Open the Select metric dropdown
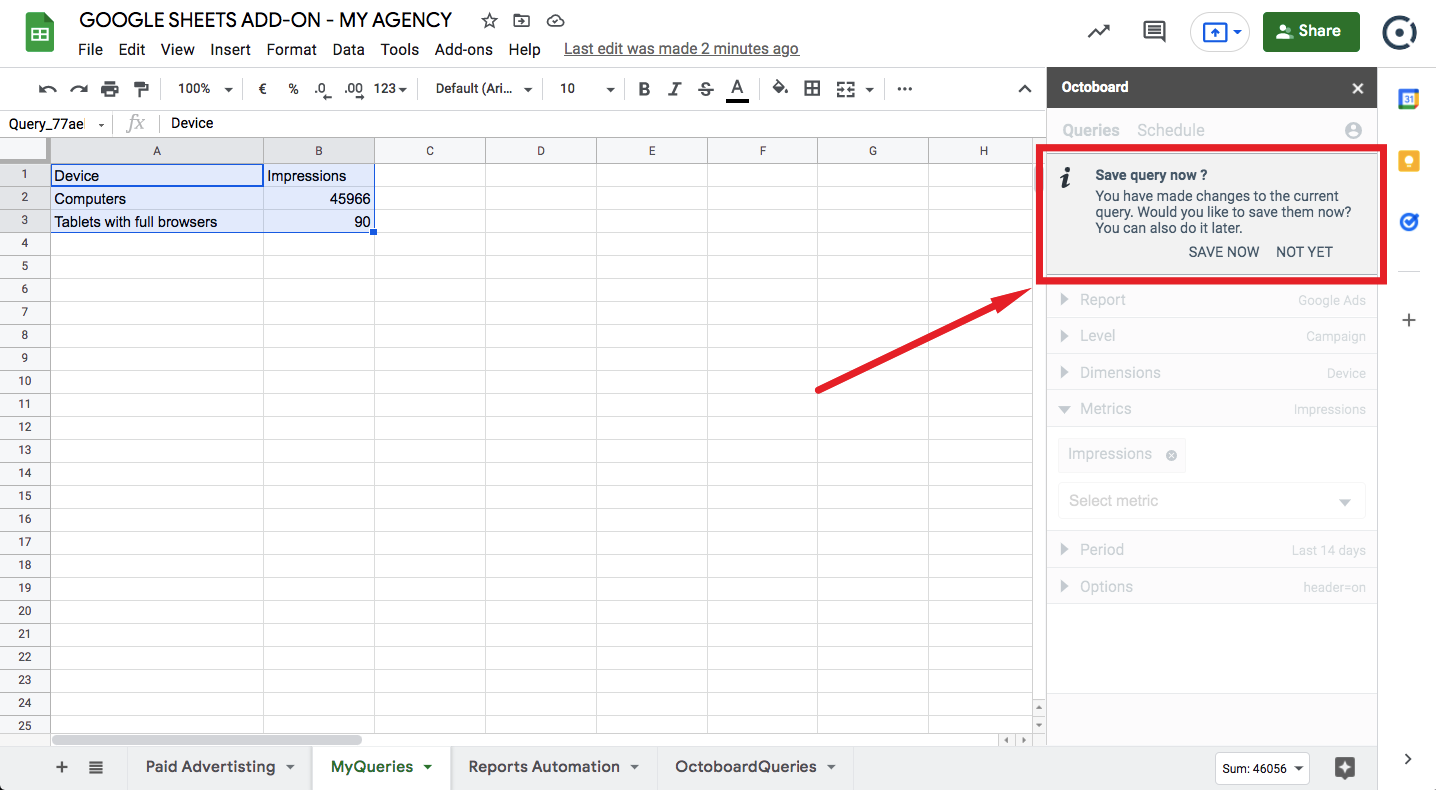Viewport: 1436px width, 790px height. pos(1212,501)
